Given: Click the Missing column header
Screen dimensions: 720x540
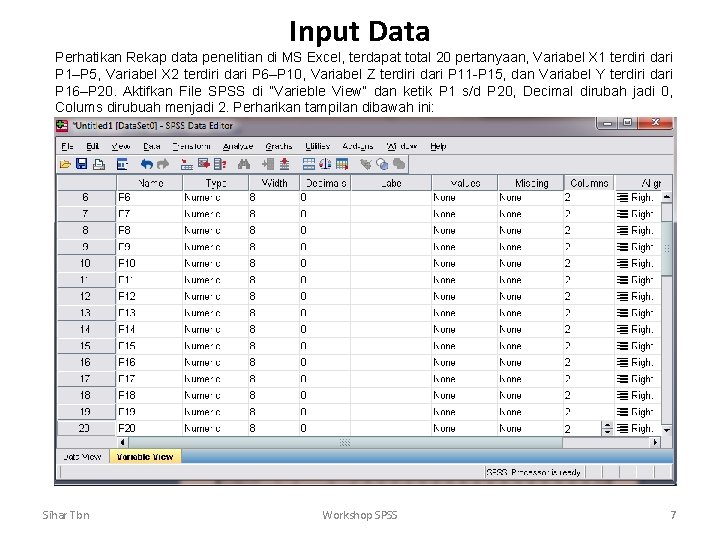Looking at the screenshot, I should point(531,183).
